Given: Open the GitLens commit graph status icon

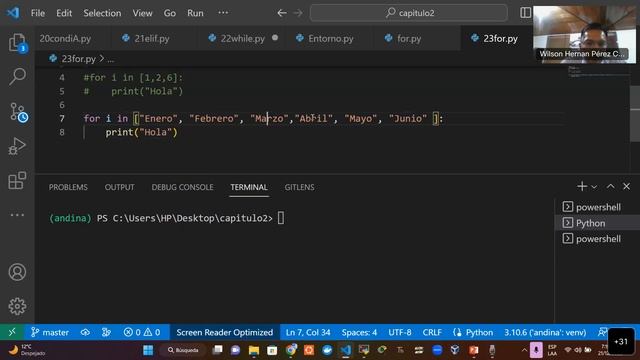Looking at the screenshot, I should [106, 332].
